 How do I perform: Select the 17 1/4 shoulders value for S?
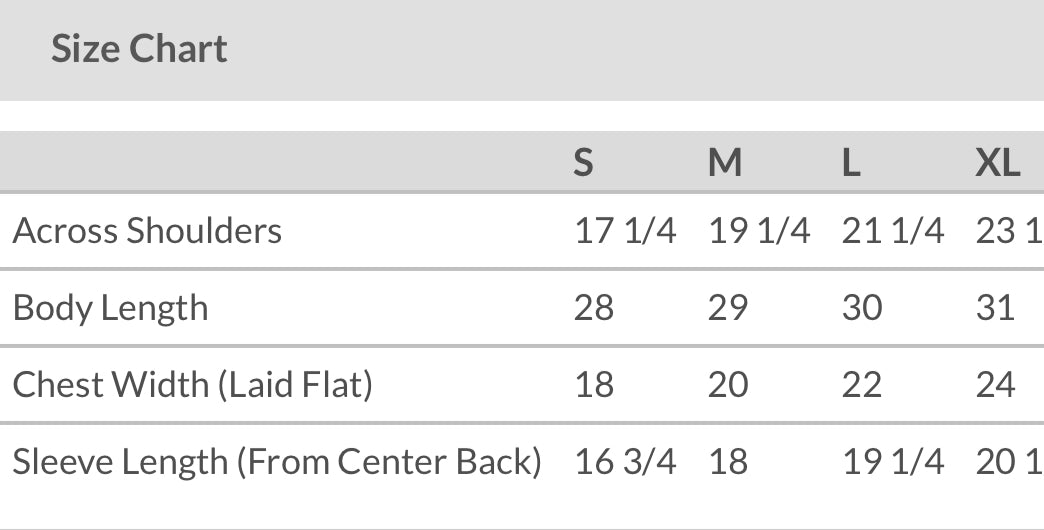coord(625,231)
